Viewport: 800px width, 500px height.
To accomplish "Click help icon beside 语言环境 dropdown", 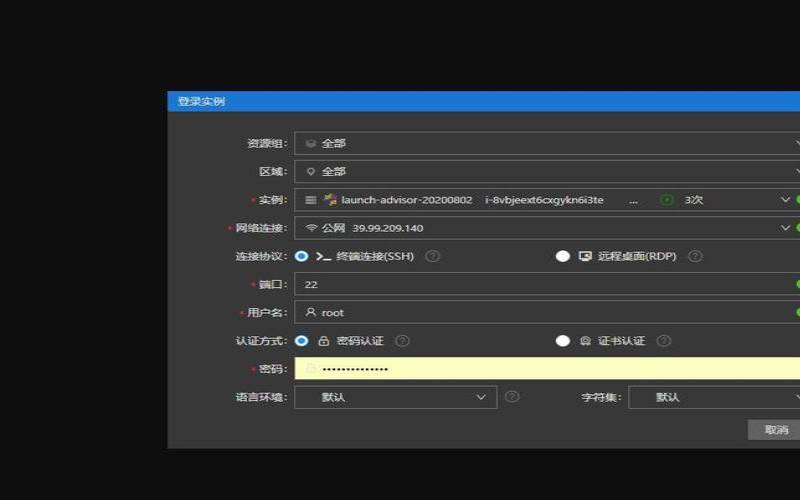I will 512,396.
